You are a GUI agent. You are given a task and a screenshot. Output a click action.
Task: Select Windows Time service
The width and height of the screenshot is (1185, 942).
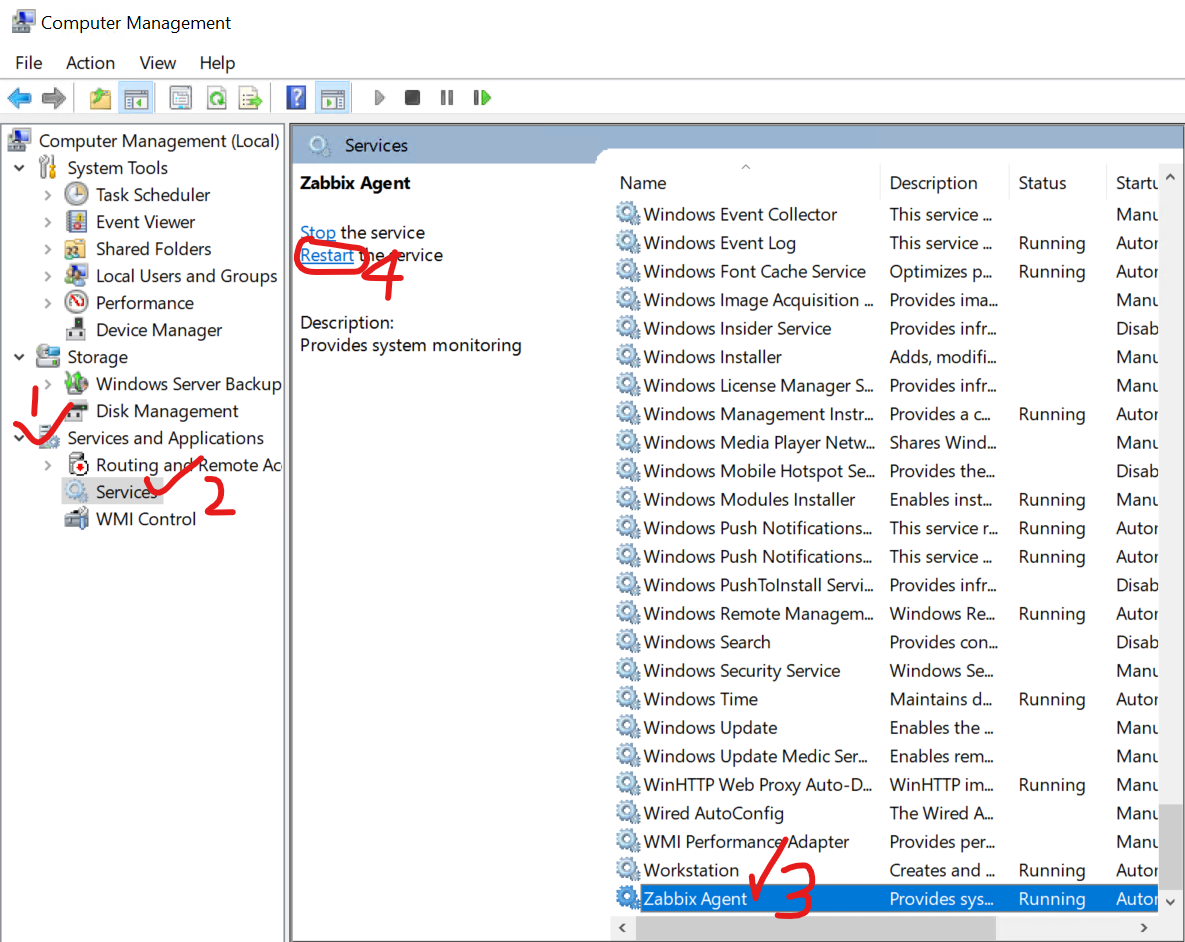886,699
